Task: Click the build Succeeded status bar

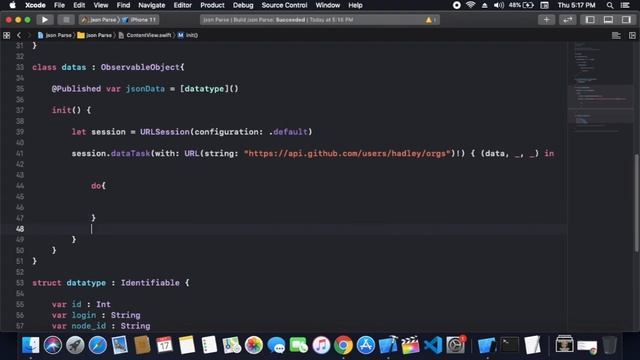Action: [x=320, y=20]
